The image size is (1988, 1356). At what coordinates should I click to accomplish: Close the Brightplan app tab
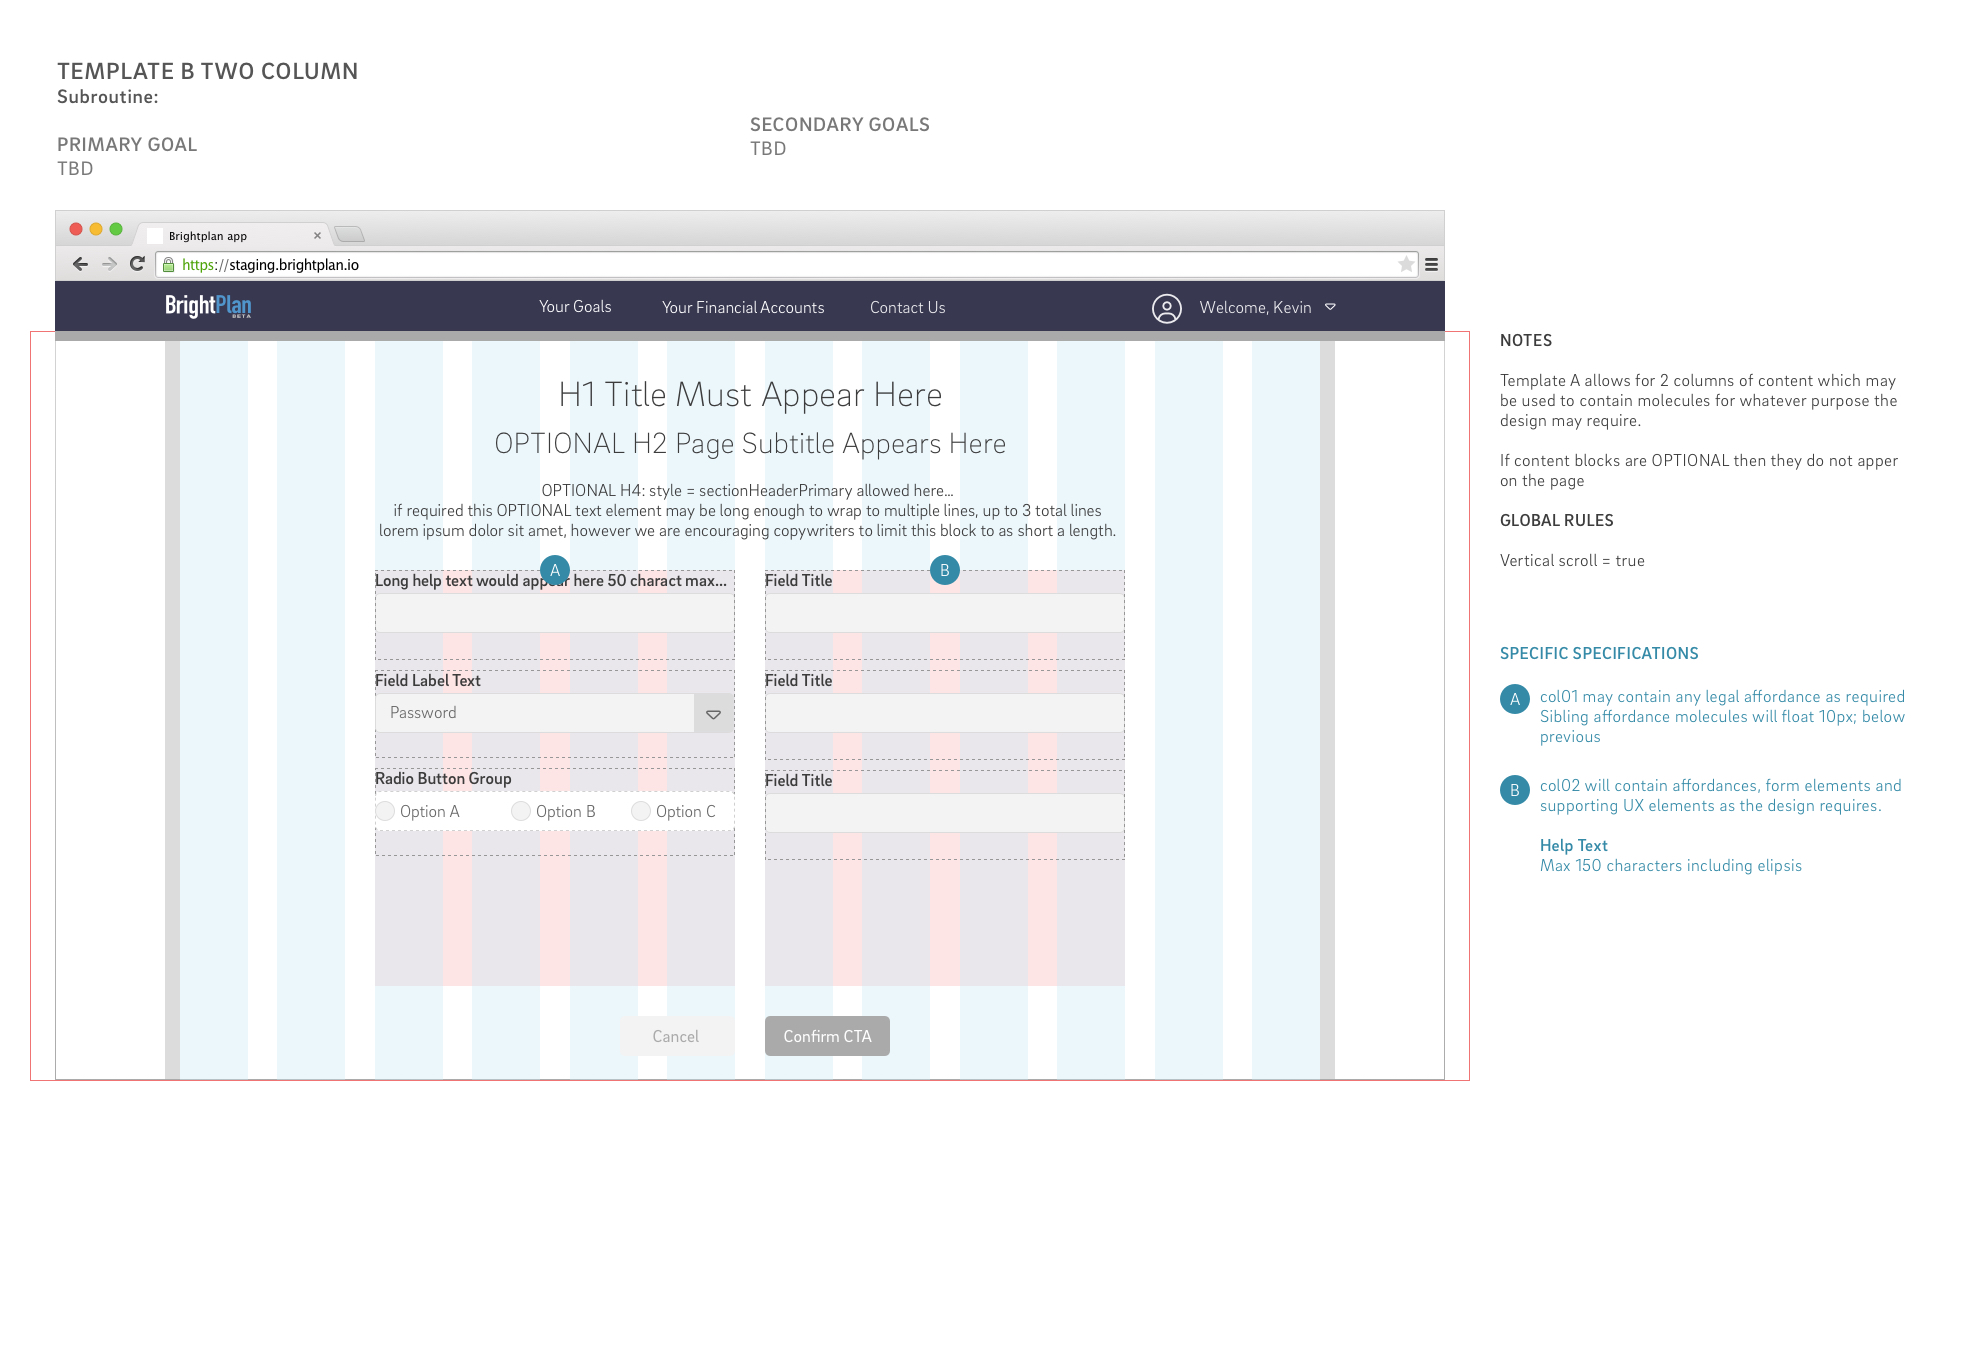pos(318,236)
